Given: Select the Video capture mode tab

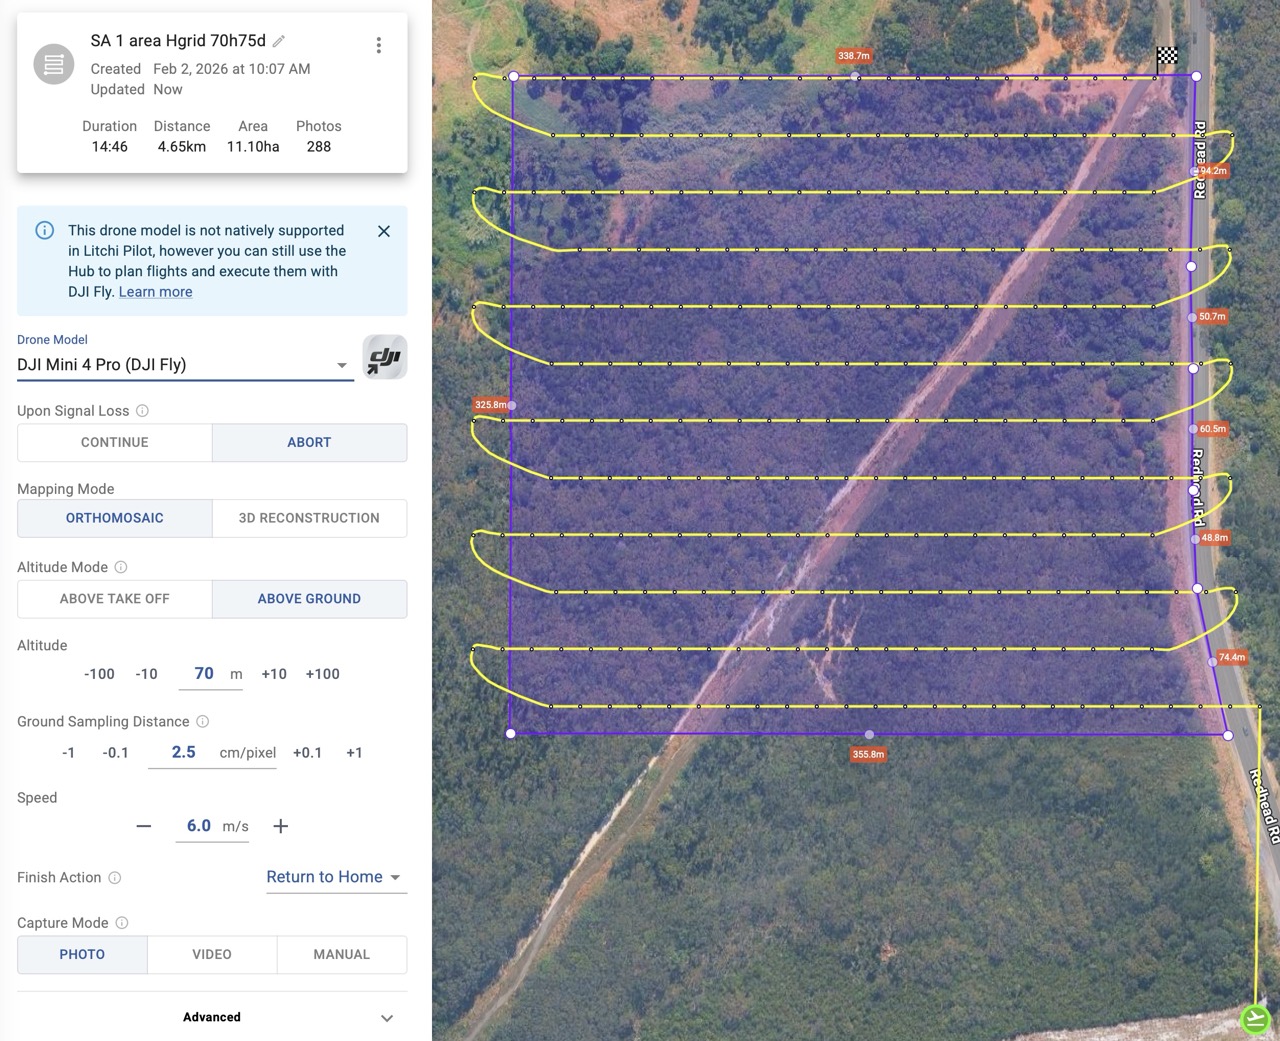Looking at the screenshot, I should [x=212, y=955].
